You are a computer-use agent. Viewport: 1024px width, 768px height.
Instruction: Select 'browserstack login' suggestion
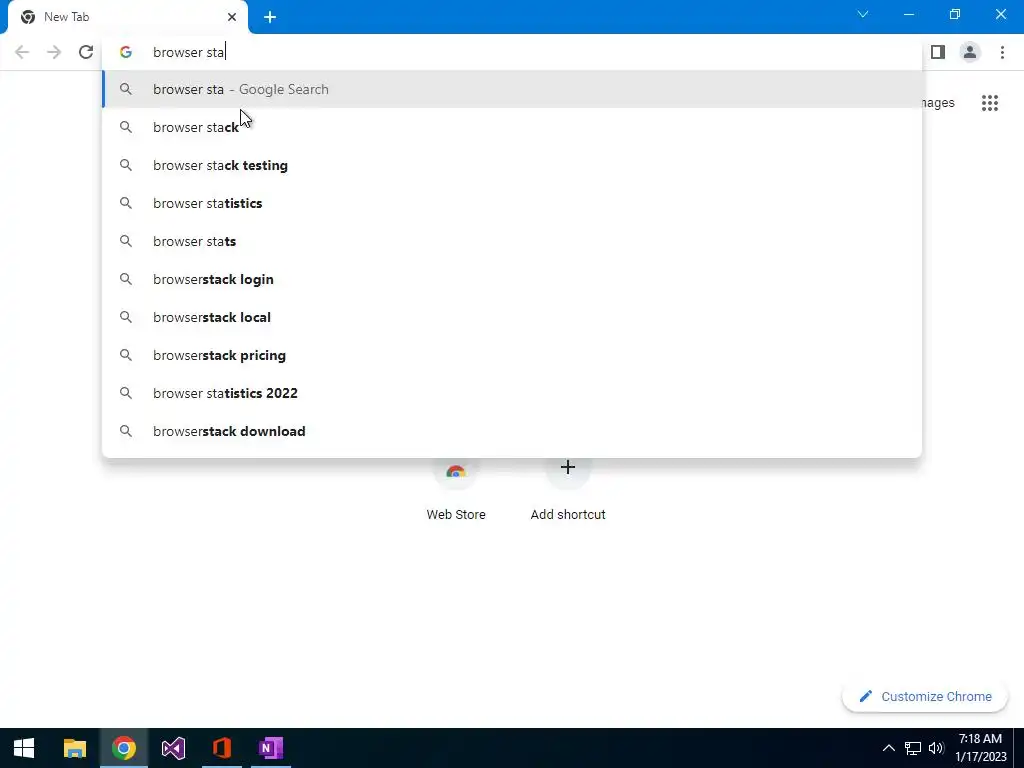513,279
